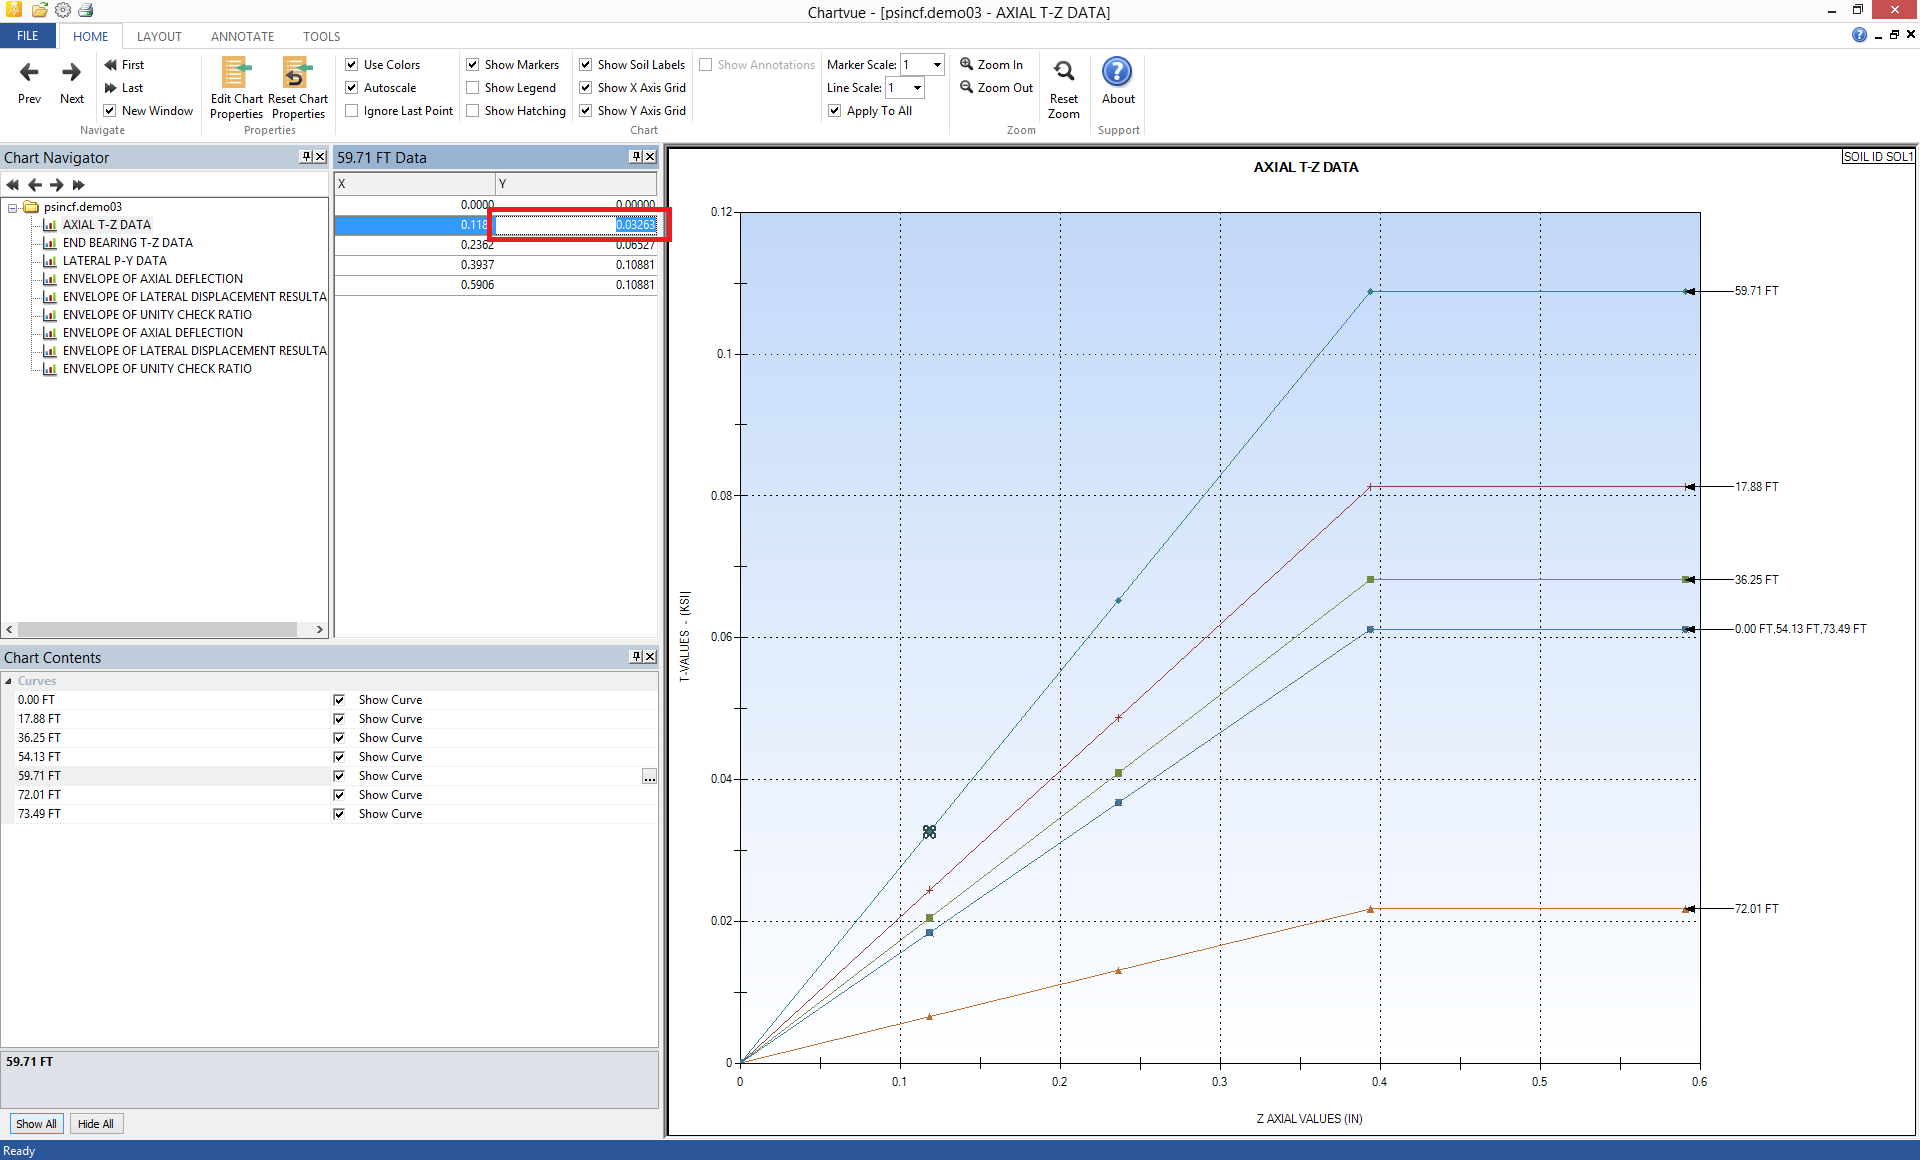Toggle Show Y Axis Grid

tap(586, 111)
